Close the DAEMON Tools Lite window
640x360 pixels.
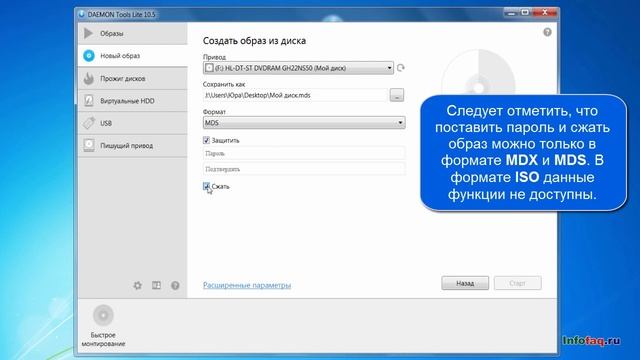click(544, 13)
